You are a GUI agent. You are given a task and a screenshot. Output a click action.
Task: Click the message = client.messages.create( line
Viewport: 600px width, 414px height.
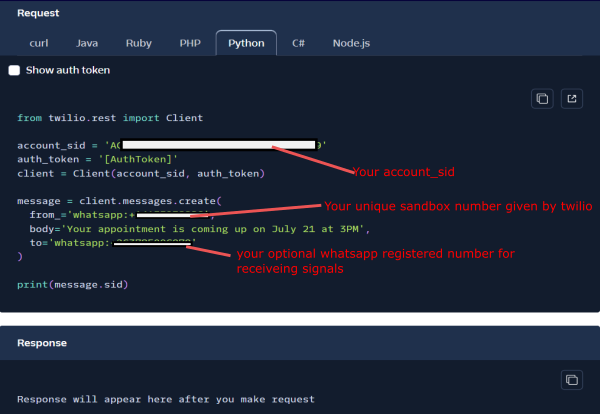[119, 201]
